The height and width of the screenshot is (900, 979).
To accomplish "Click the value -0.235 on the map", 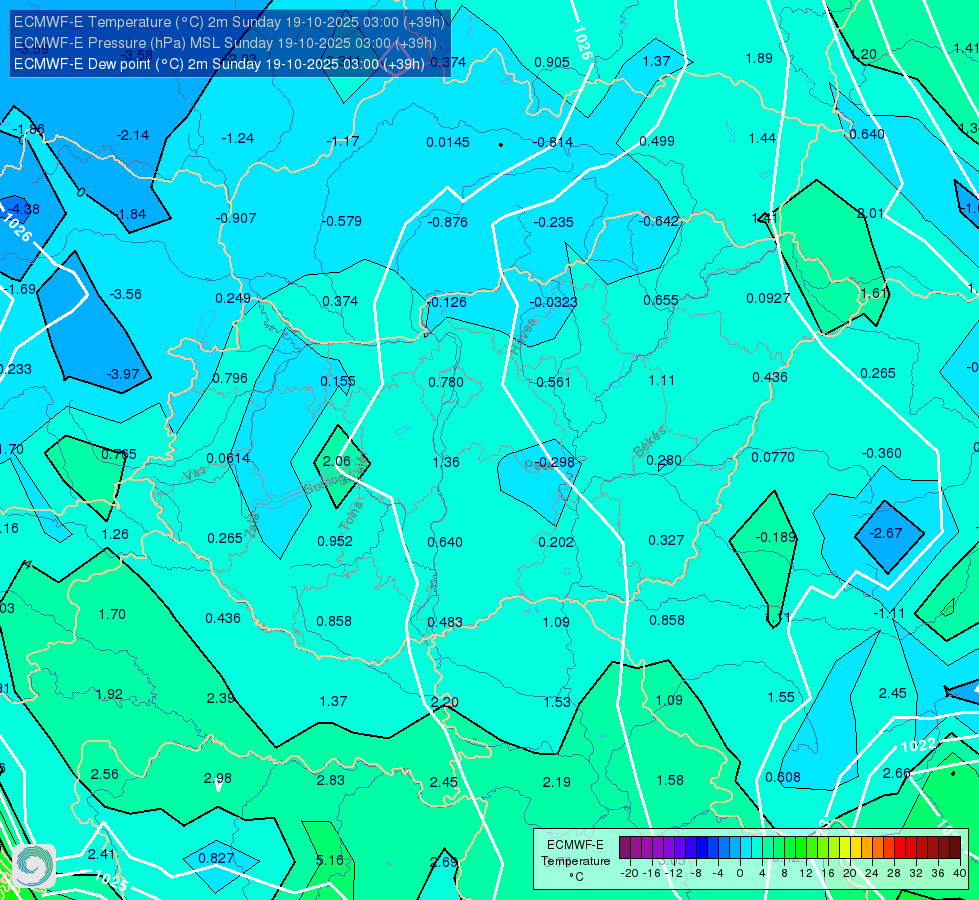I will [553, 222].
